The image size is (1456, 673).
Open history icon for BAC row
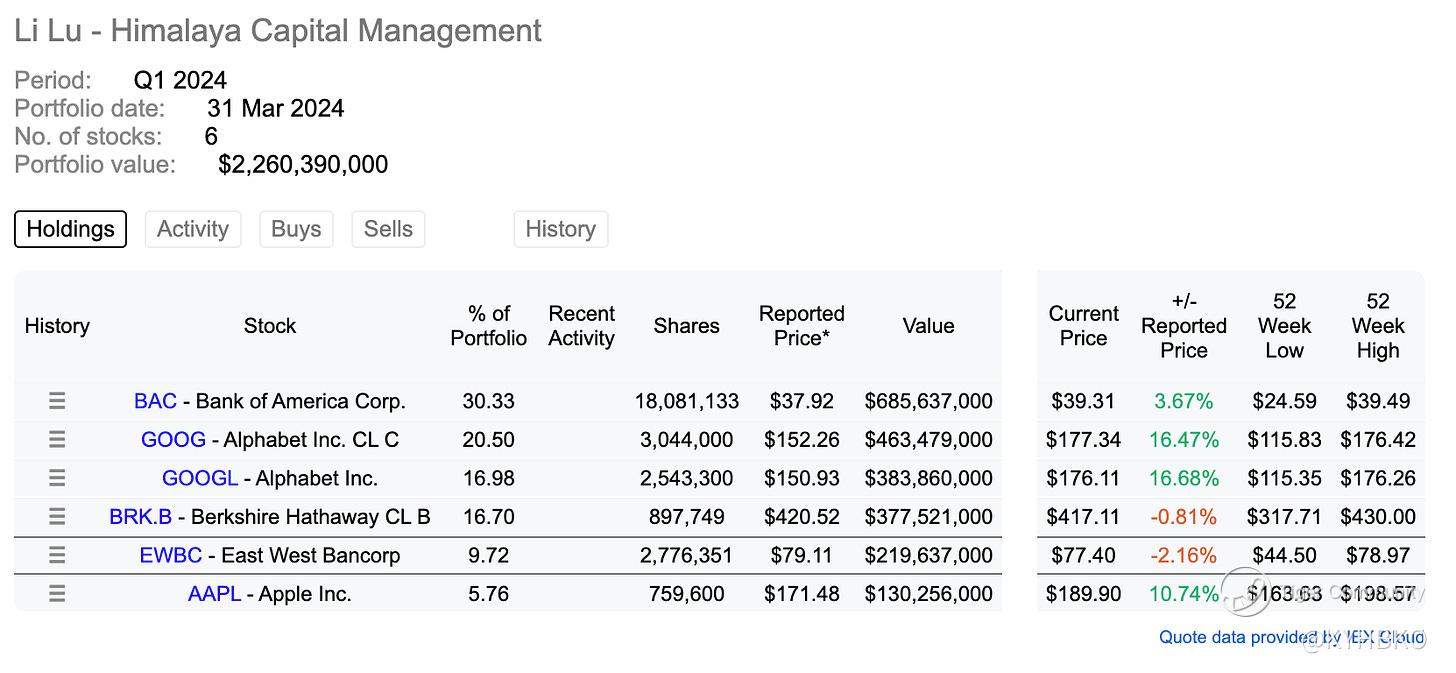pyautogui.click(x=57, y=401)
